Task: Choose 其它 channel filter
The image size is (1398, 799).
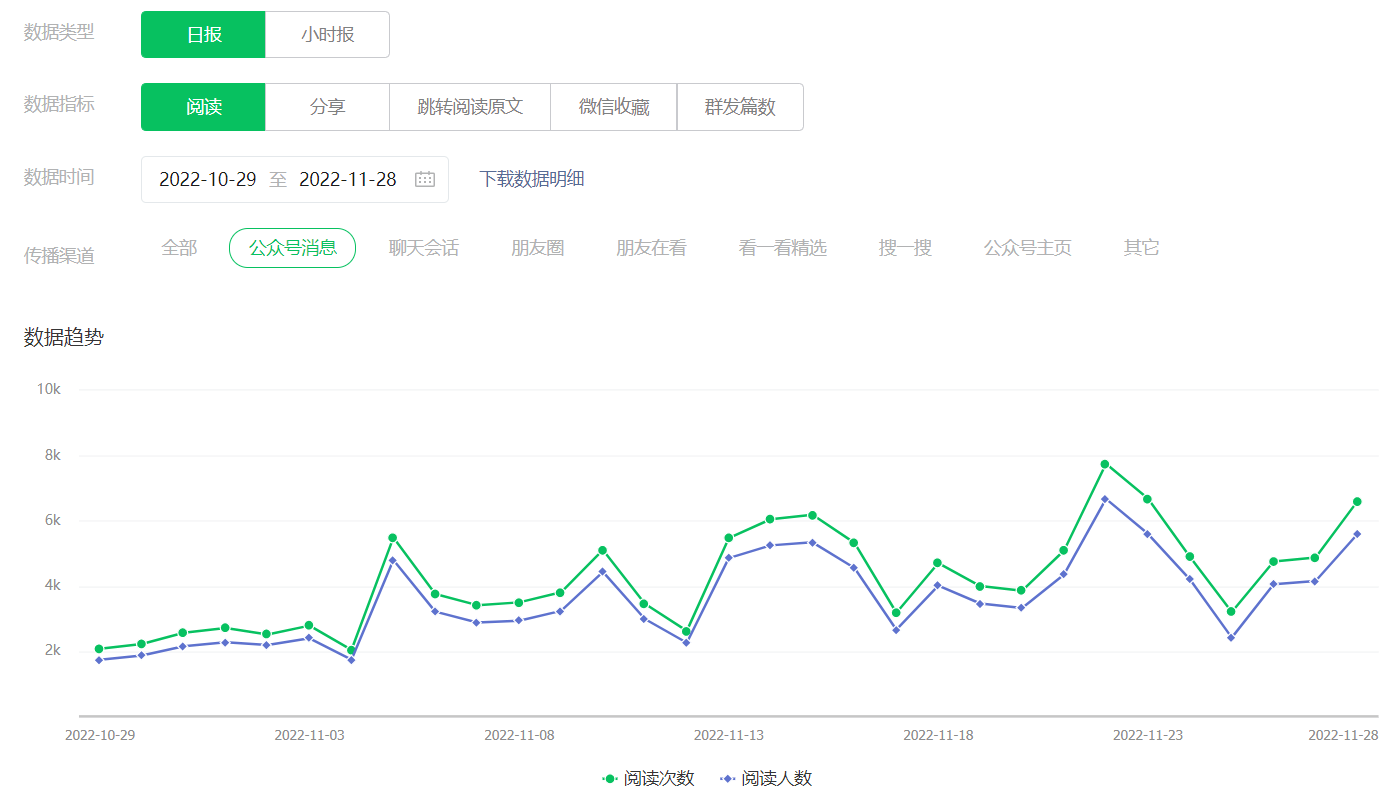Action: (x=1142, y=248)
